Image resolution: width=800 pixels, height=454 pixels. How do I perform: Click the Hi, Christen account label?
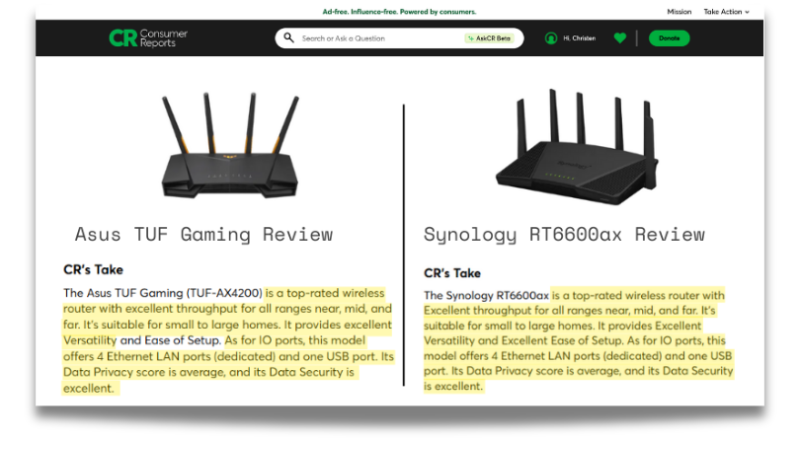(579, 38)
